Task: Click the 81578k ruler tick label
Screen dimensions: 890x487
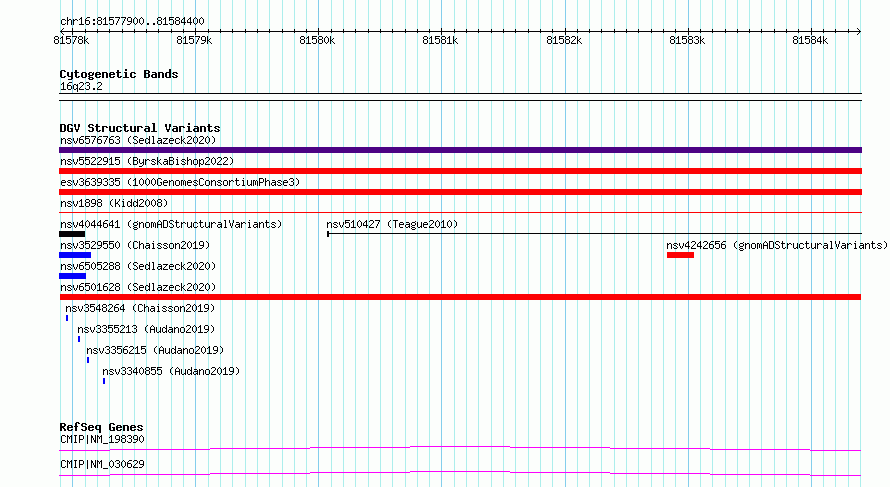Action: coord(71,40)
